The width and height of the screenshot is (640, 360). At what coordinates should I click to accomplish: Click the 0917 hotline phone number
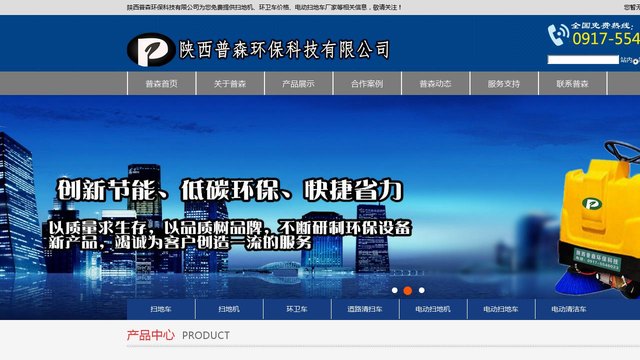click(x=606, y=39)
